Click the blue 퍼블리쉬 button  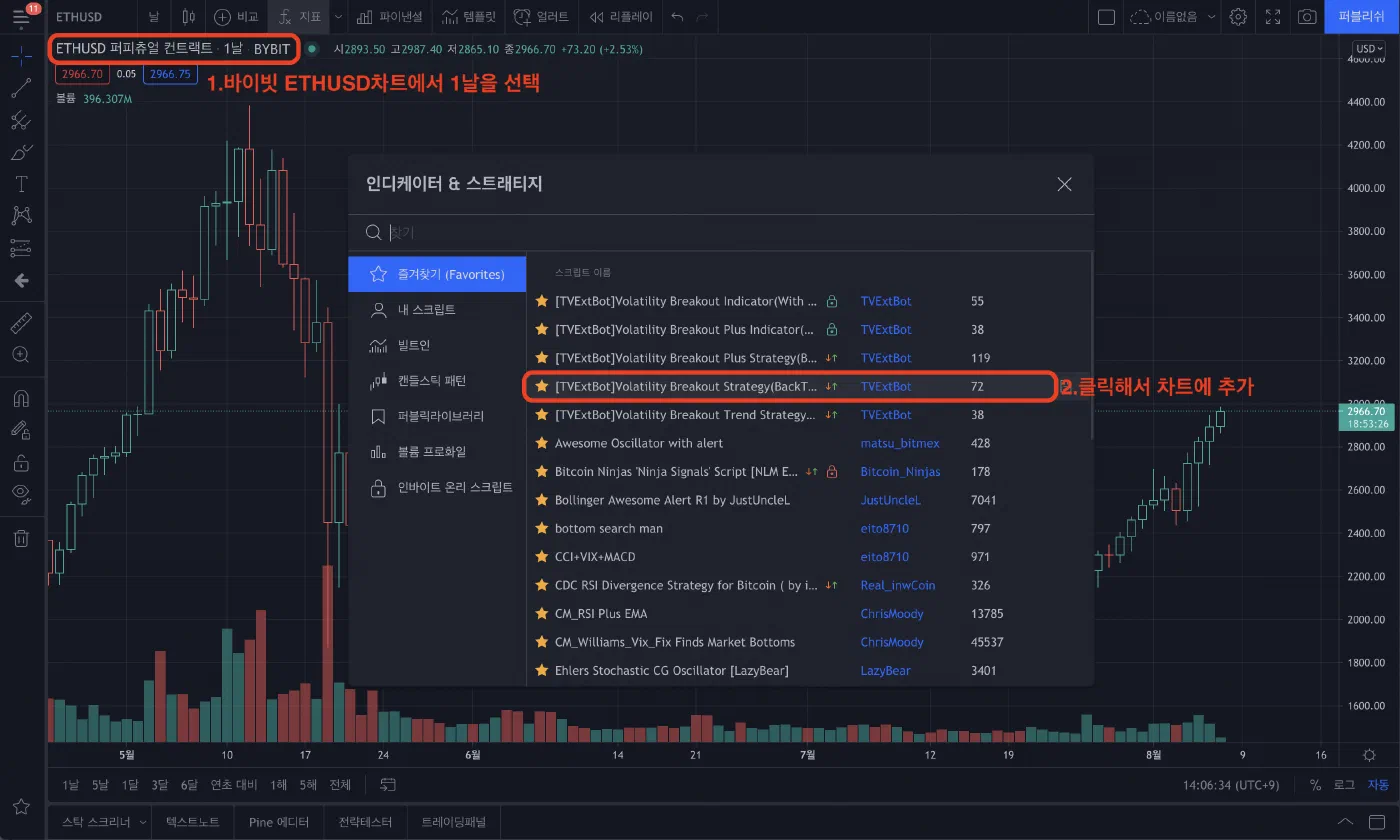click(1362, 17)
